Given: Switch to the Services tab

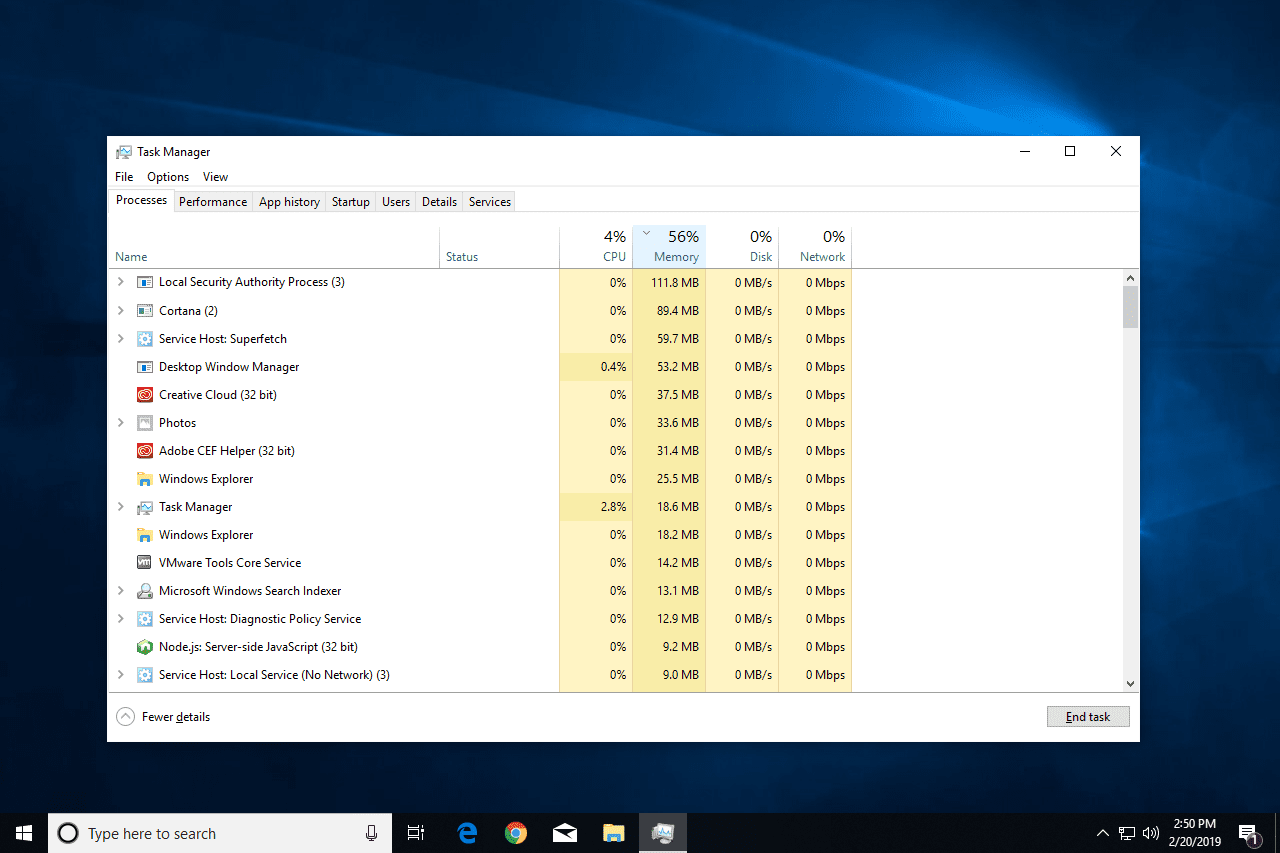Looking at the screenshot, I should tap(490, 201).
